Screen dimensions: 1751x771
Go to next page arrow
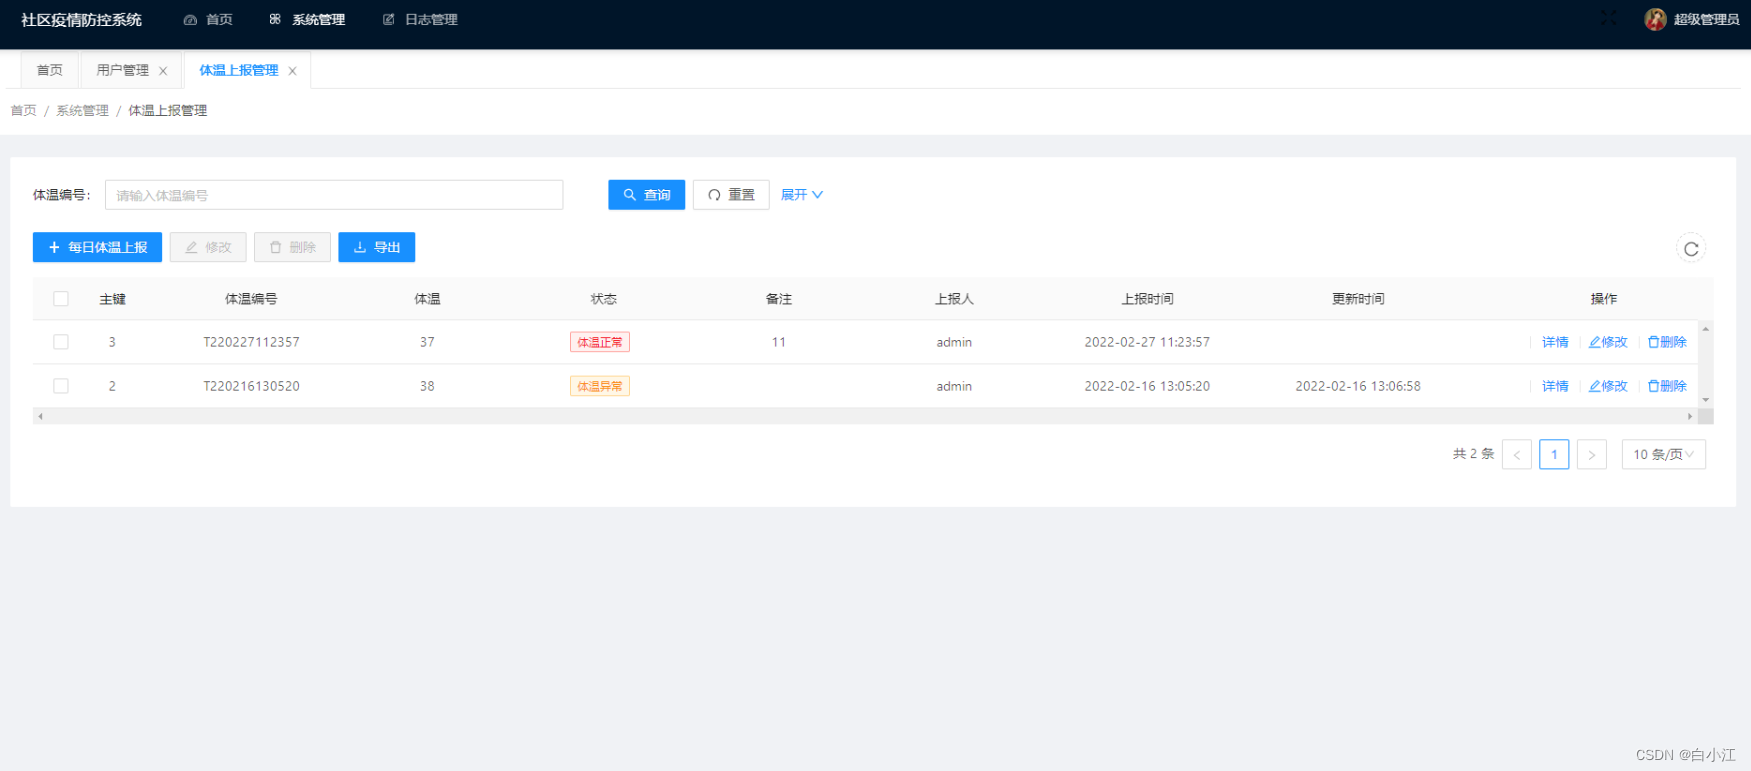click(1591, 455)
